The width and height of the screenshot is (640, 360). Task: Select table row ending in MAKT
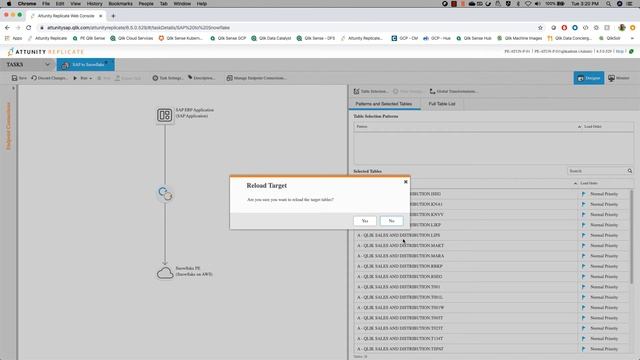491,246
